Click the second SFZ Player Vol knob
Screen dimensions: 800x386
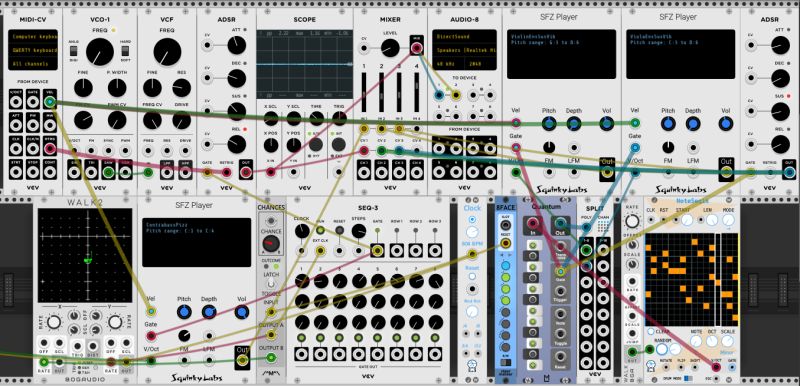(726, 123)
